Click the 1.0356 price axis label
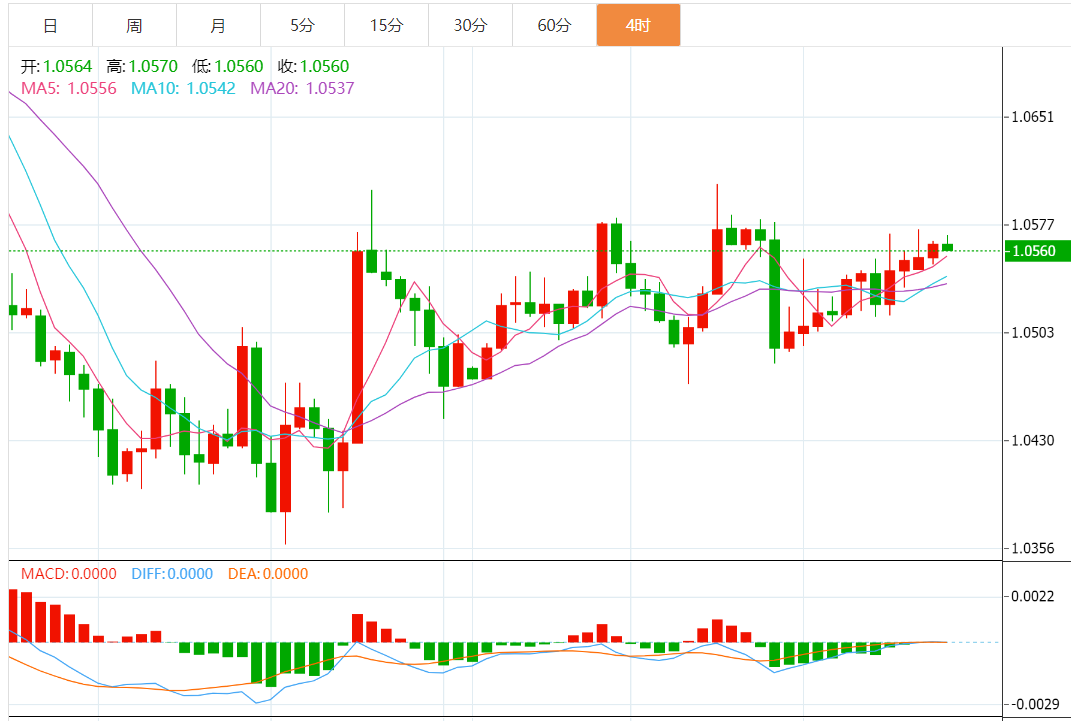 pyautogui.click(x=1033, y=548)
